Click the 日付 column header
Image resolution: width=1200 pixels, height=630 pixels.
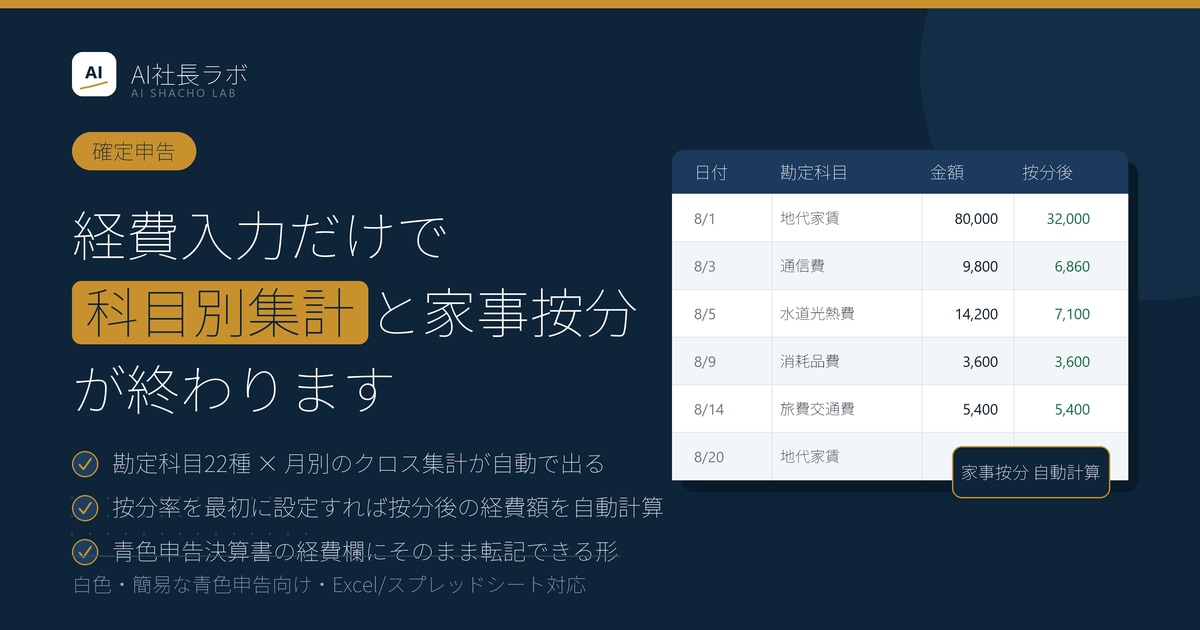pos(711,173)
